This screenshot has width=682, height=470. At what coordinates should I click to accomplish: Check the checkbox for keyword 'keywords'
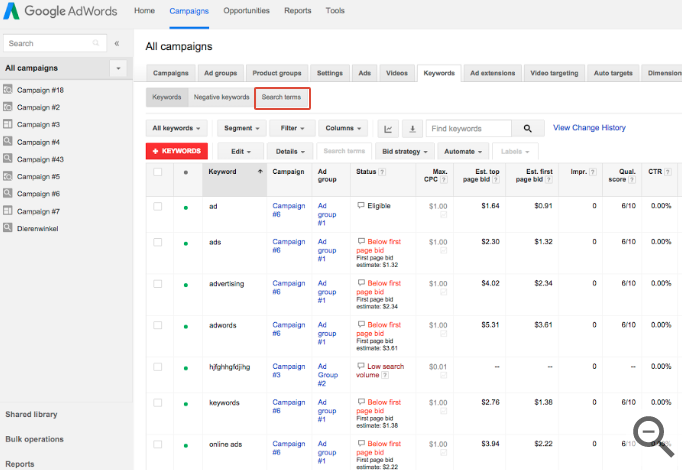point(157,403)
